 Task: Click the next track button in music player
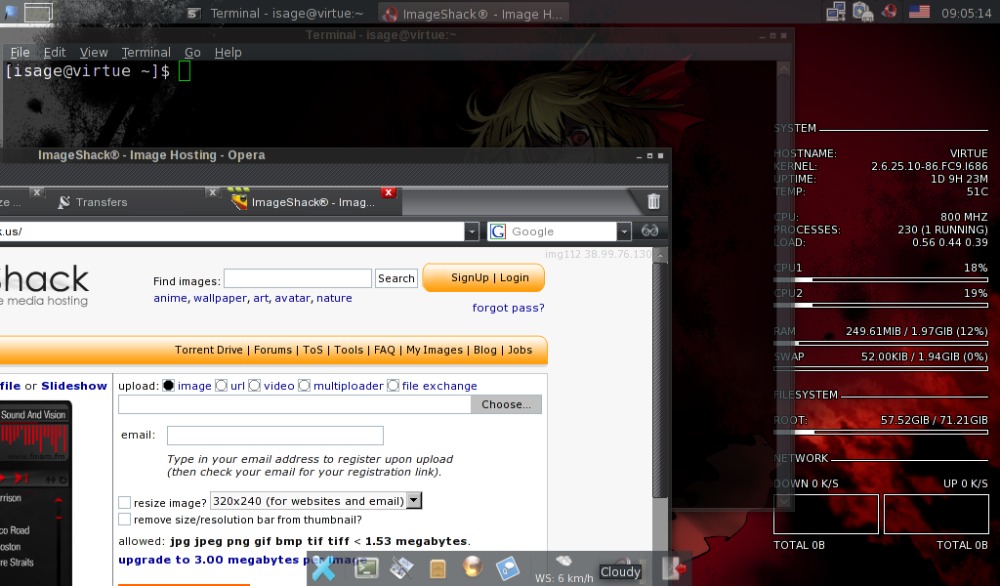(x=23, y=478)
